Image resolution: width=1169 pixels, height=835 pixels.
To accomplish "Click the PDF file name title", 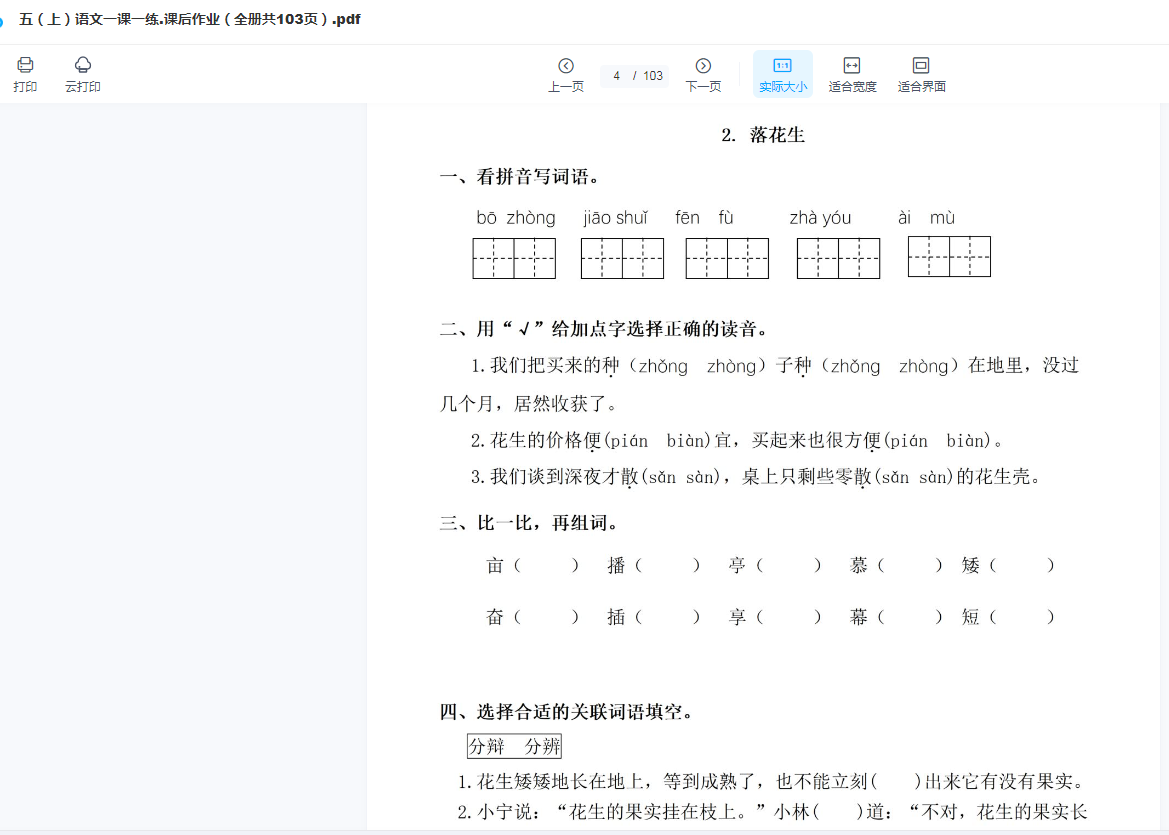I will [190, 20].
